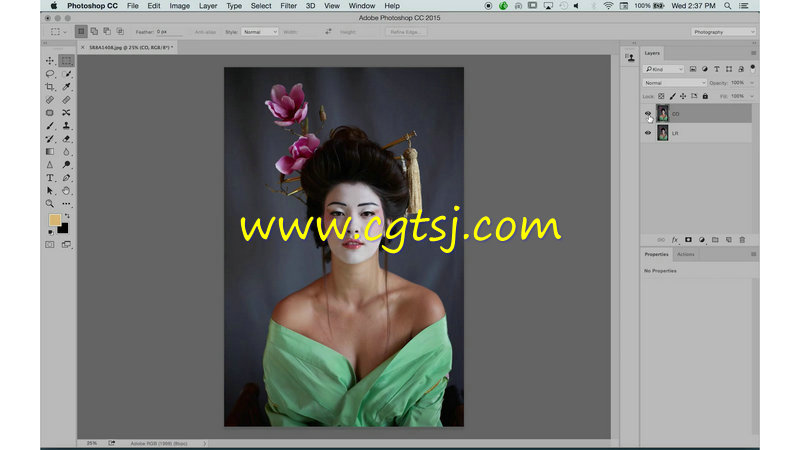Viewport: 800px width, 450px height.
Task: Reset default foreground and background colors
Action: [x=51, y=232]
